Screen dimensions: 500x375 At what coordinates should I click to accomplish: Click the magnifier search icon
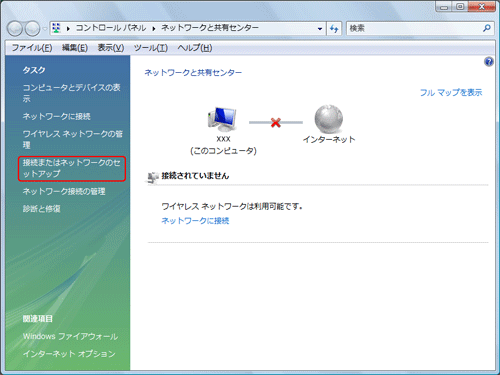(487, 28)
